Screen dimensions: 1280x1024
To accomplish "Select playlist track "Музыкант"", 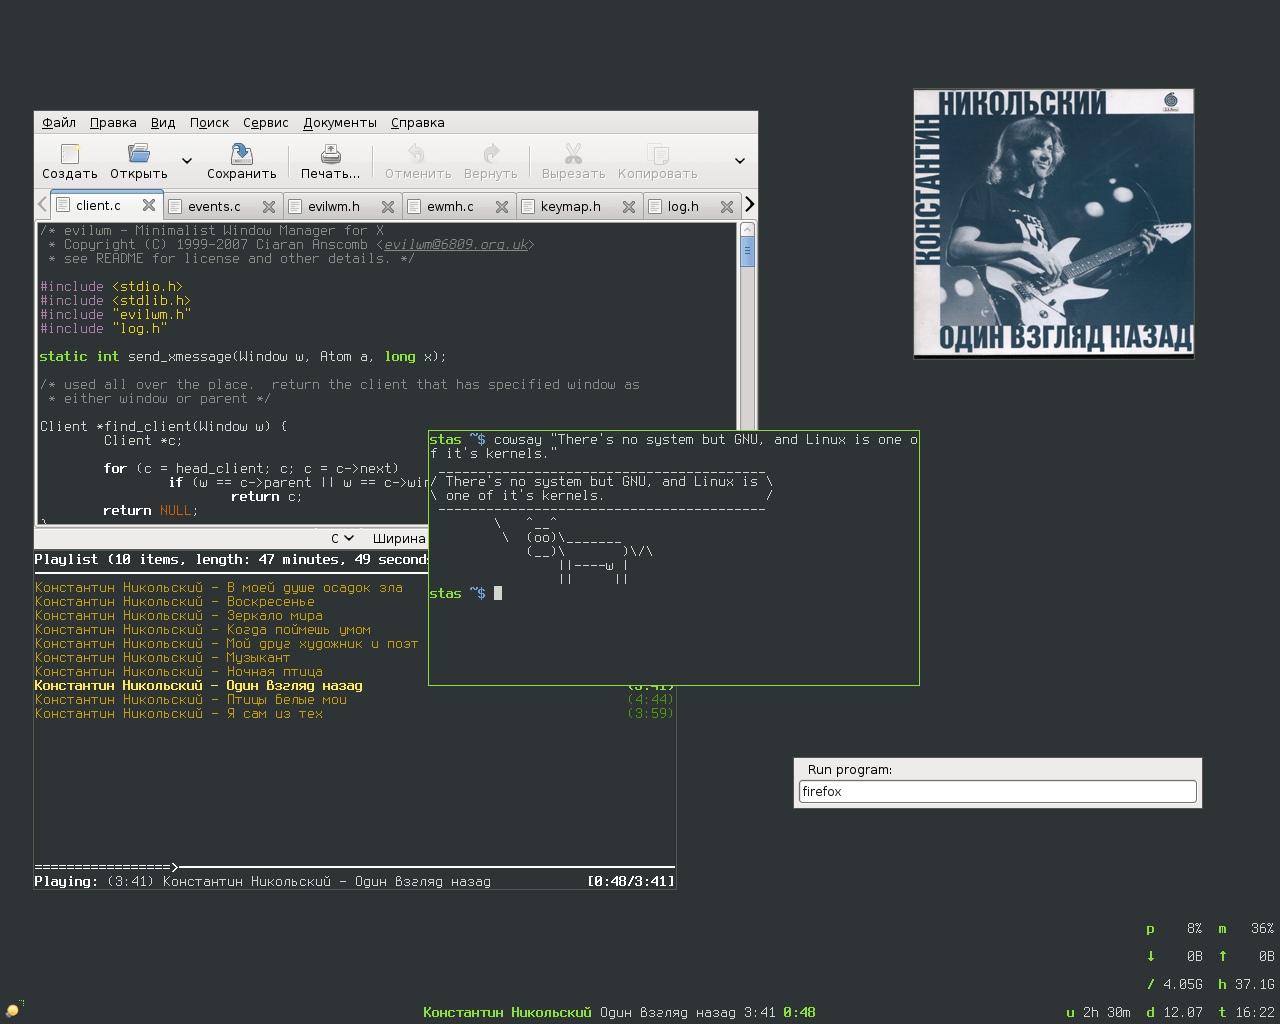I will 163,658.
